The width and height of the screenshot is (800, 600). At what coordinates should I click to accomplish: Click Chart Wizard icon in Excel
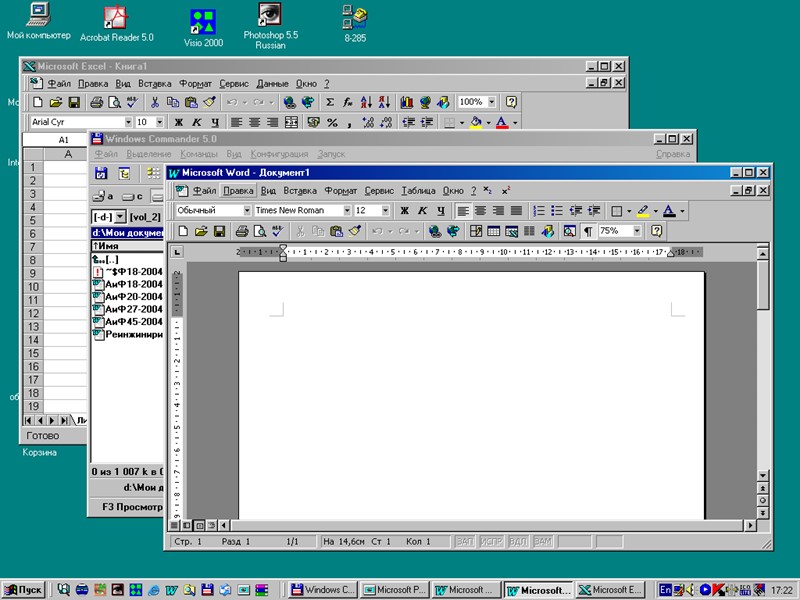(x=407, y=103)
